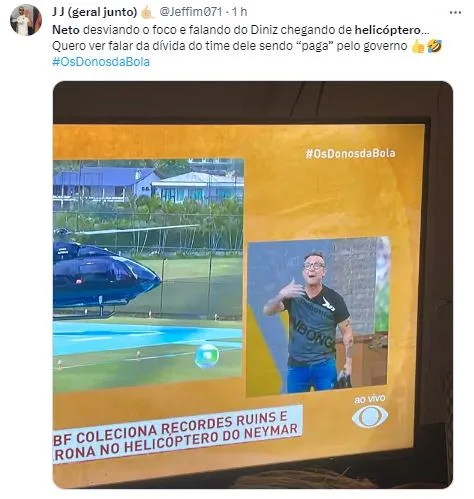Screen dimensions: 474x499
Task: Click the white #OsDonosdaBola overlay on TV screen
Action: coord(350,154)
